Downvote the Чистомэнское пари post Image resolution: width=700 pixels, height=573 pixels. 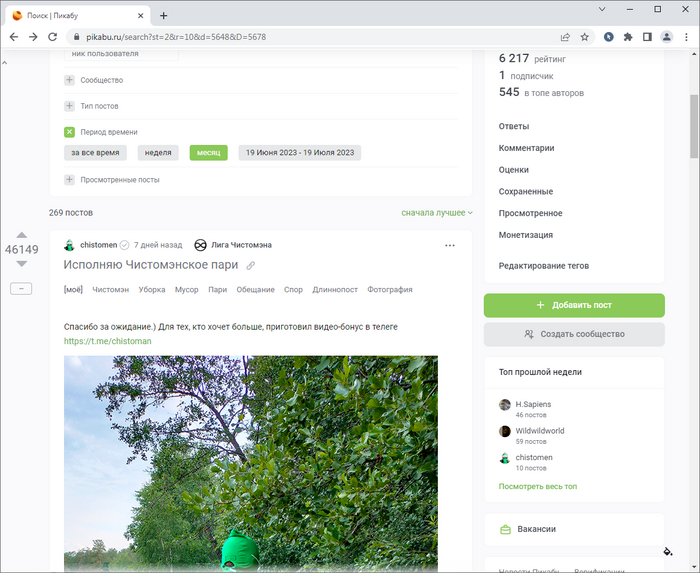(21, 264)
